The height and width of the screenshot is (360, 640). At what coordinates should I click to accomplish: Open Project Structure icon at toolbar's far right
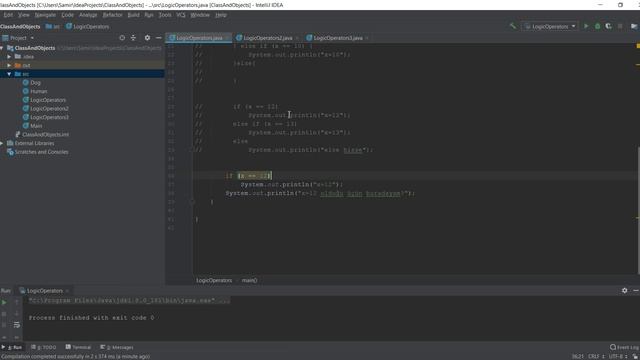(634, 26)
